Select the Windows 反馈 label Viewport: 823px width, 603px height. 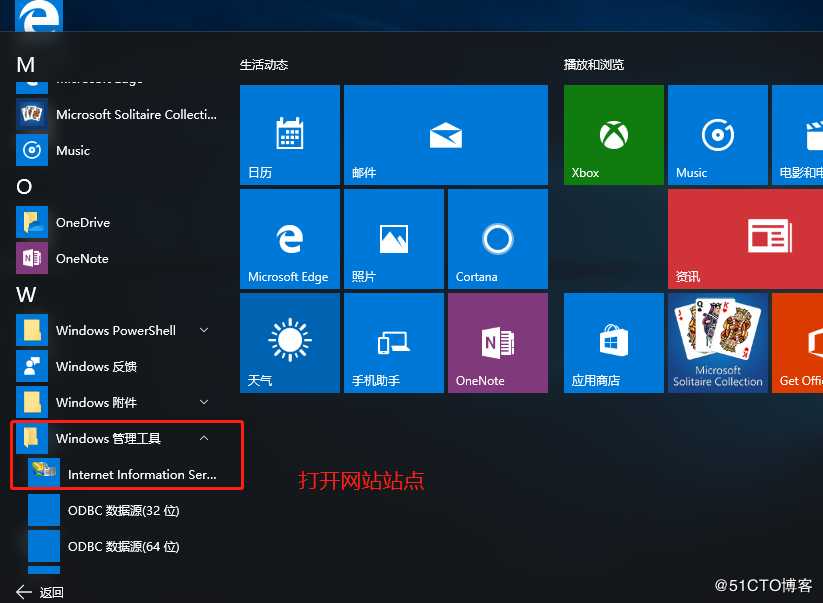(x=97, y=366)
